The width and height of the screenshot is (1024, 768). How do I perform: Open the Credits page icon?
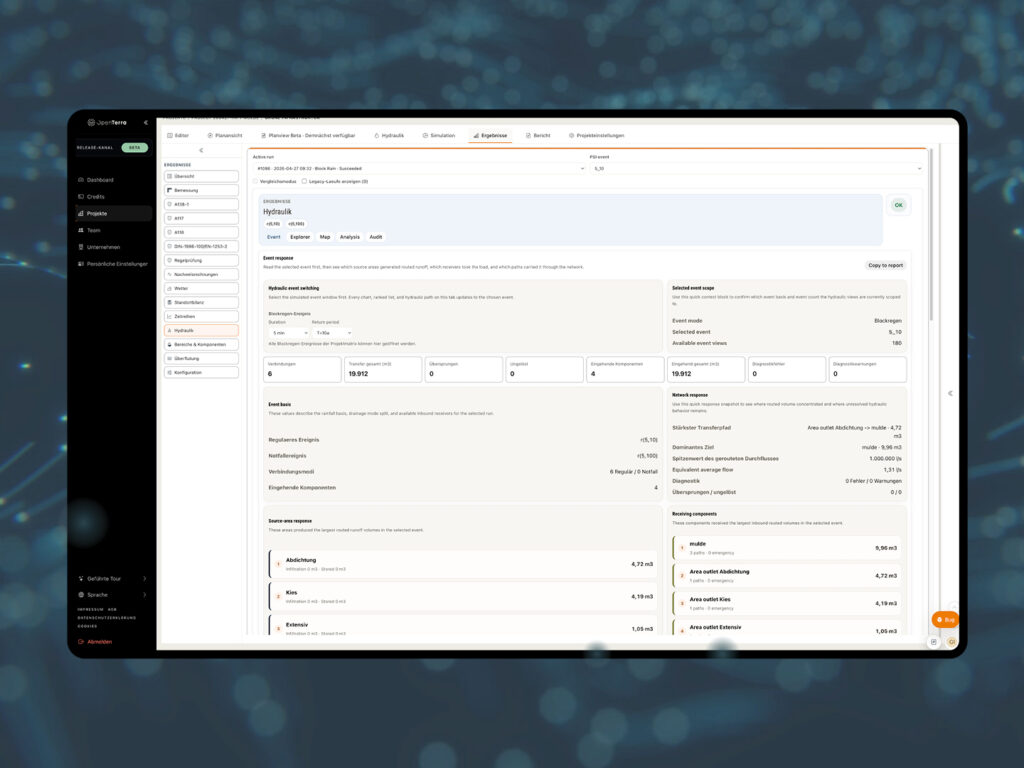[x=81, y=197]
